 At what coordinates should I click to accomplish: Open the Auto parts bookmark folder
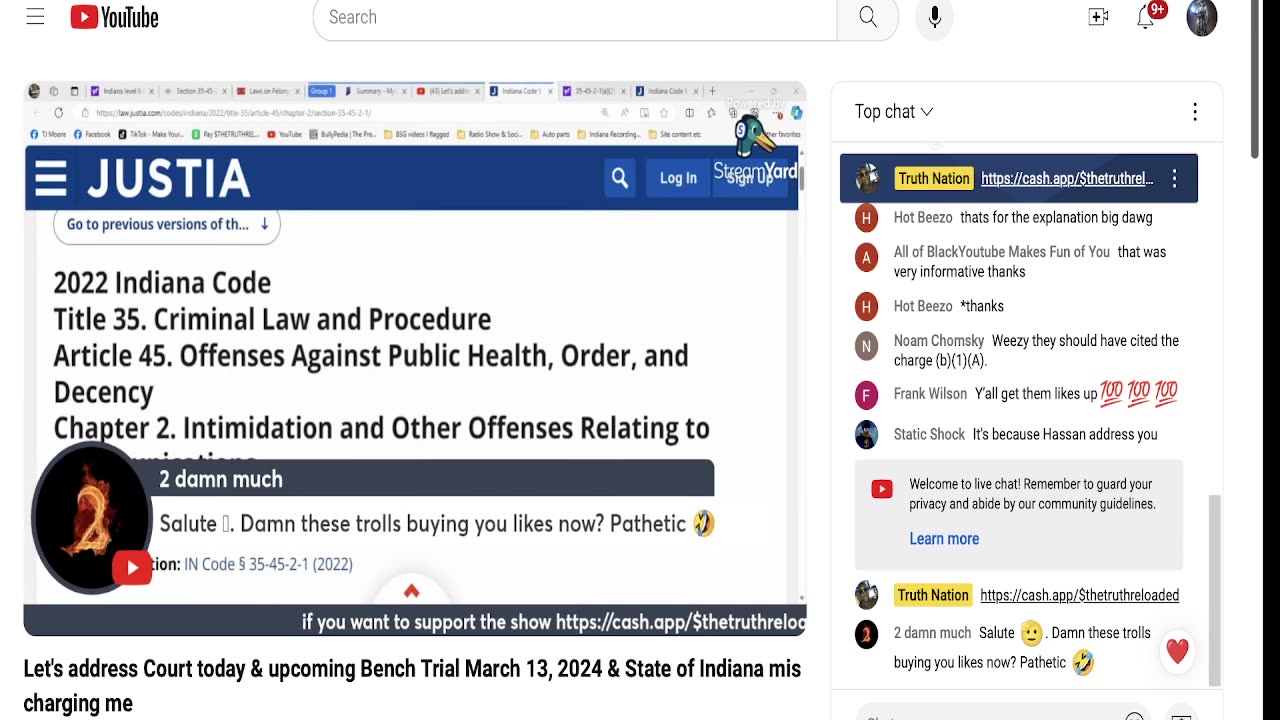(x=549, y=134)
